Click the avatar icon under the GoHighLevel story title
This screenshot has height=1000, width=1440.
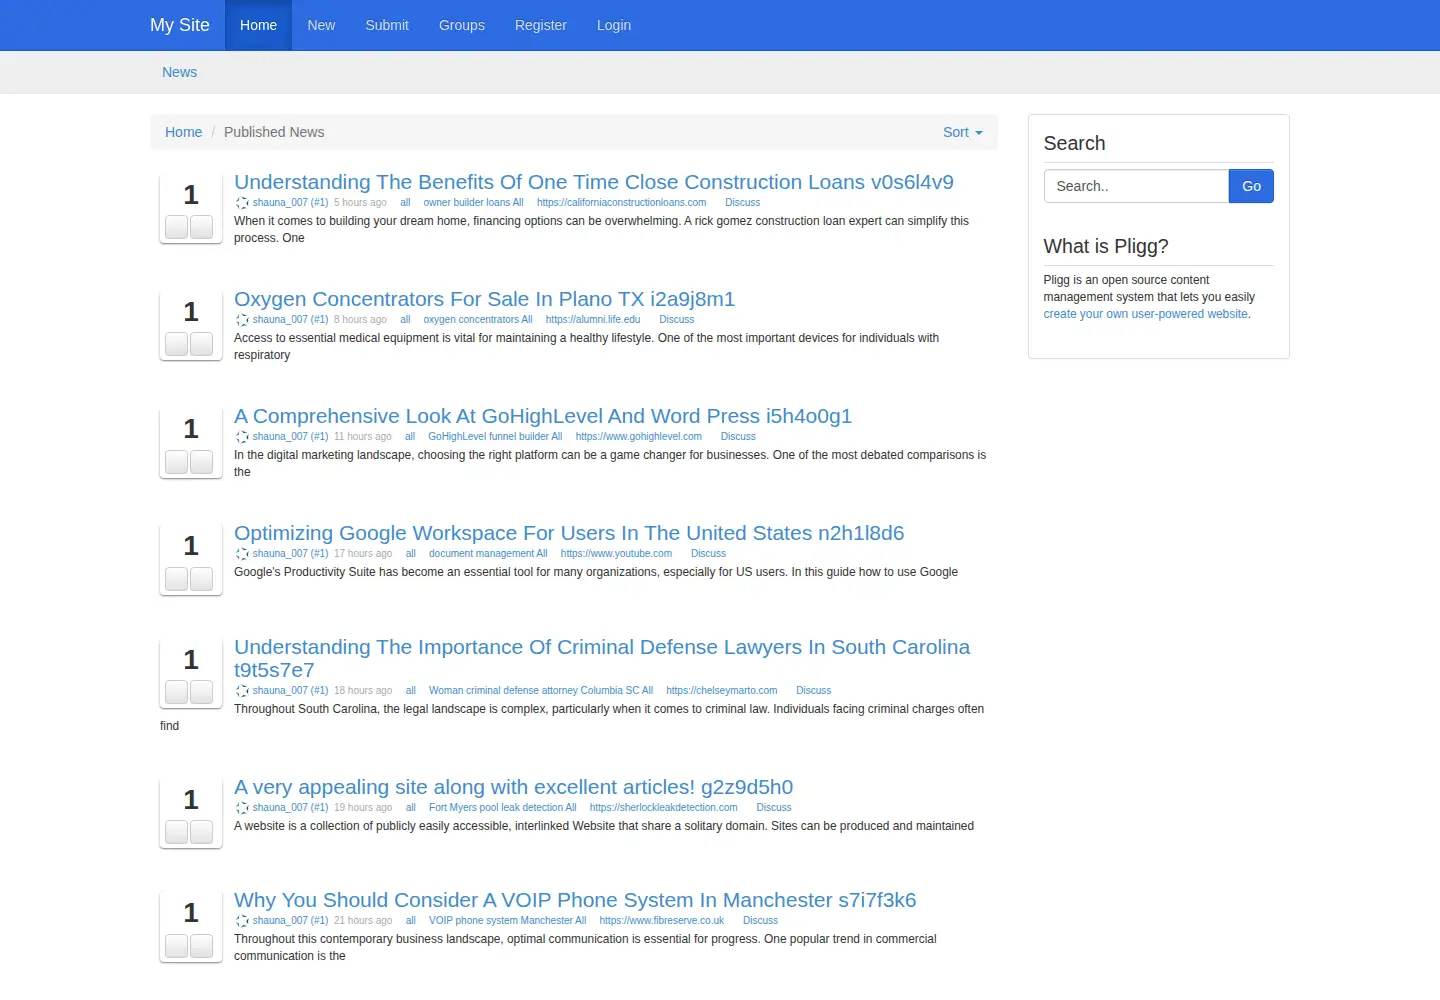(242, 437)
